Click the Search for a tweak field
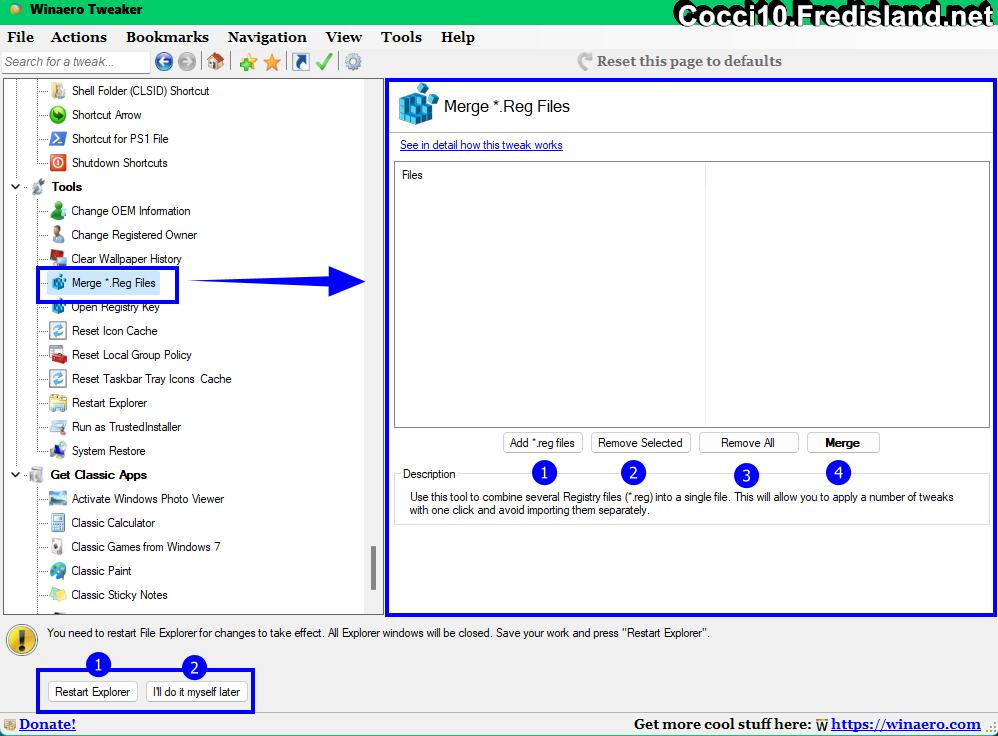Screen dimensions: 998x736 (76, 62)
